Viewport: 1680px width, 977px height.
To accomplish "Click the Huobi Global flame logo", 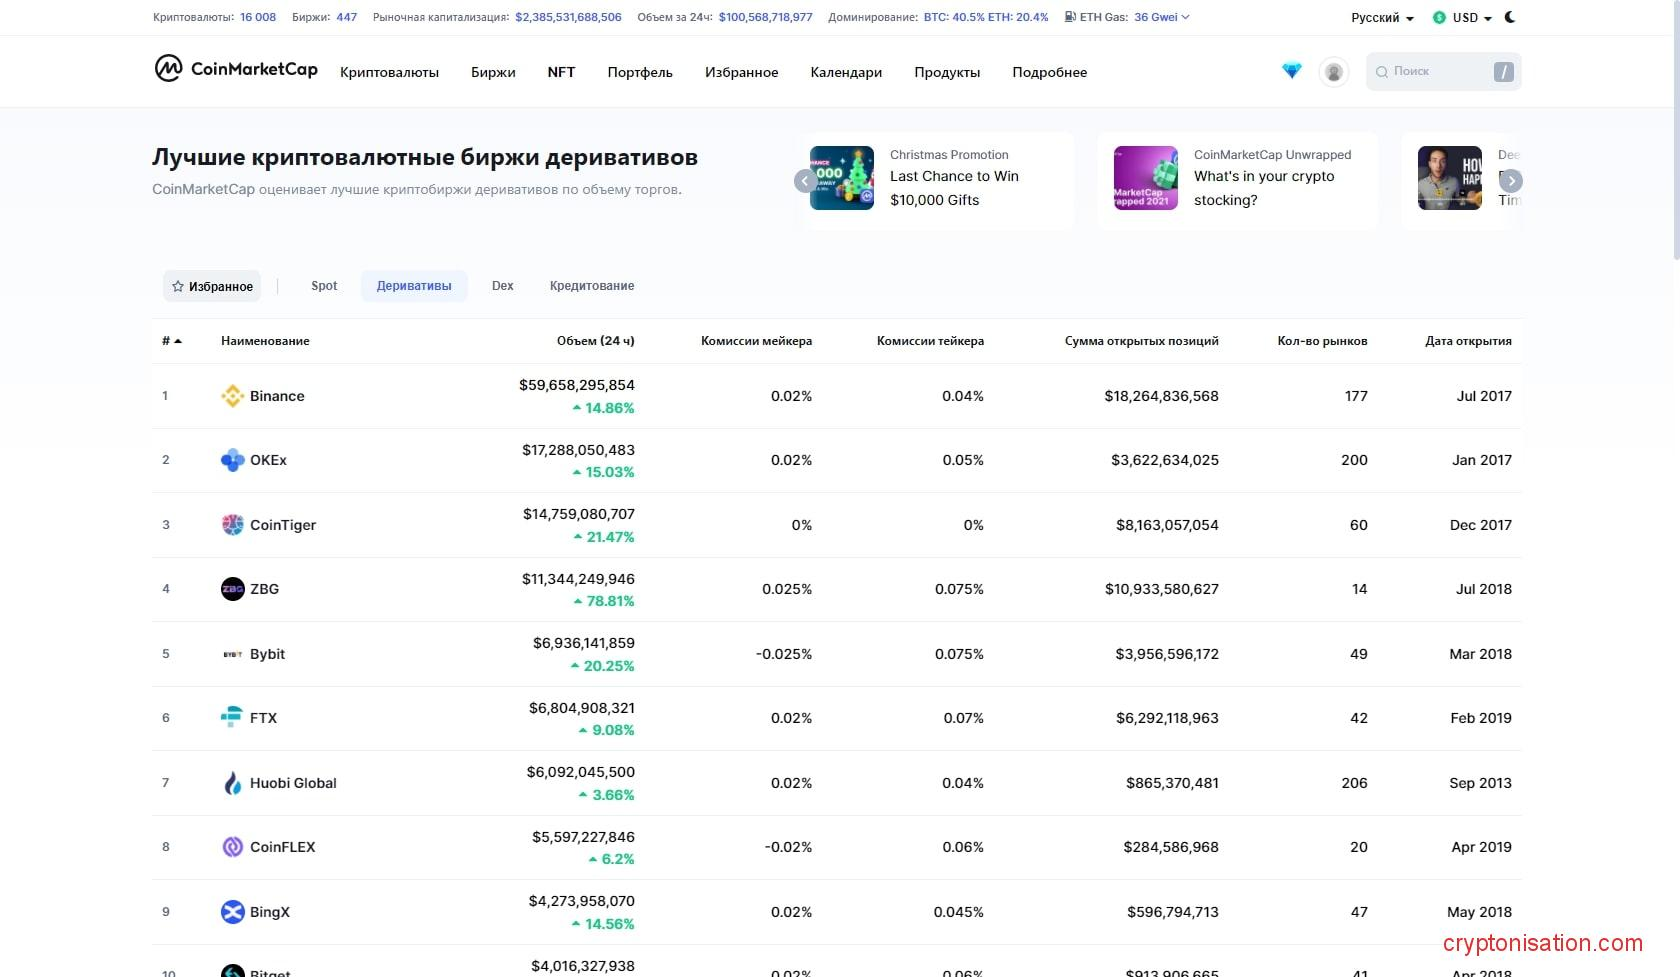I will 232,783.
